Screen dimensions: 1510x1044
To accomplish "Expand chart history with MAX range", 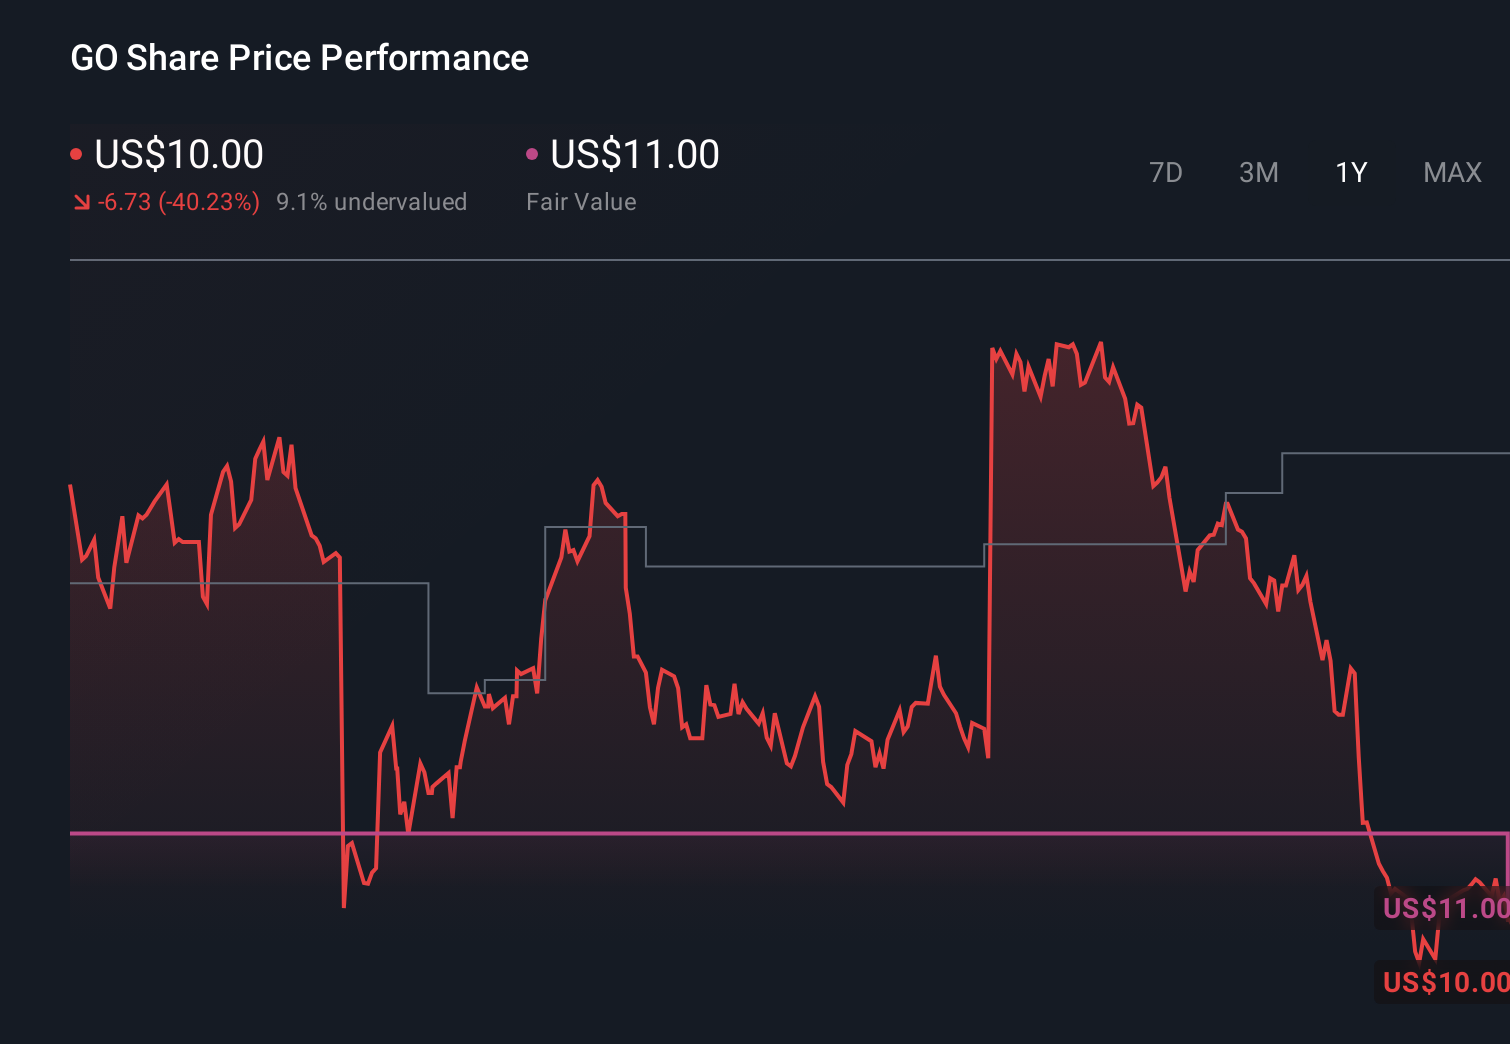I will (1452, 172).
